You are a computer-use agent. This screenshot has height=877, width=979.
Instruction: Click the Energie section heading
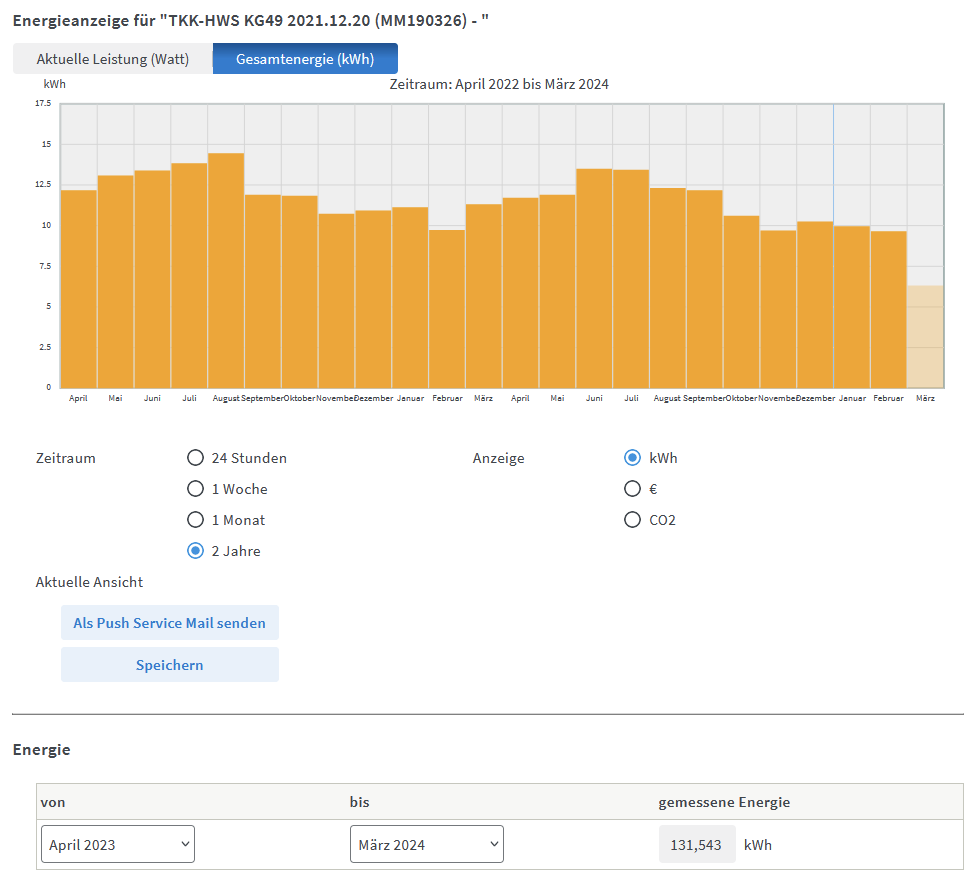coord(42,749)
